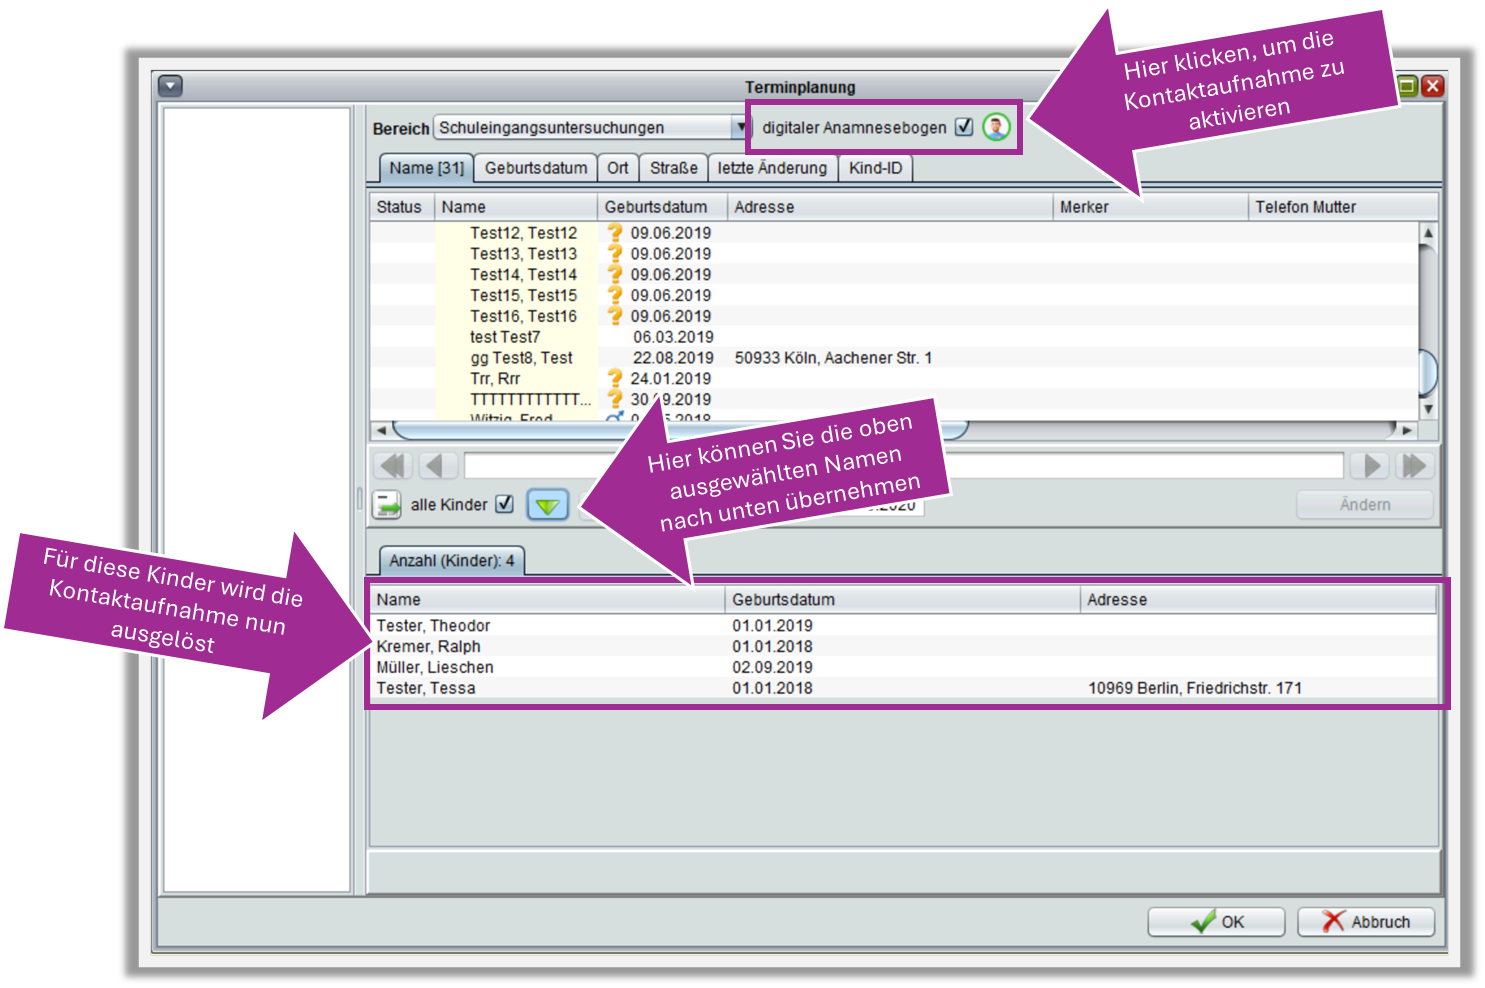
Task: Open the Bereich dropdown list
Action: pyautogui.click(x=740, y=128)
